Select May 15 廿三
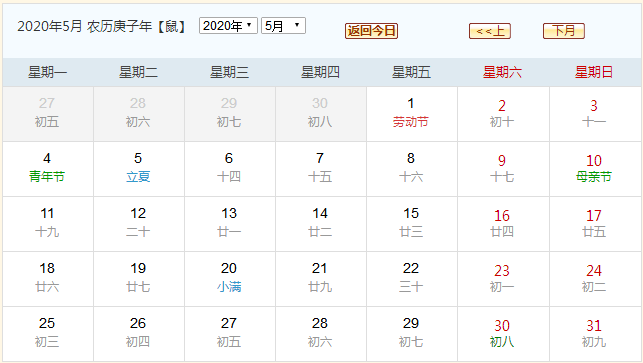This screenshot has height=363, width=643. pos(412,224)
